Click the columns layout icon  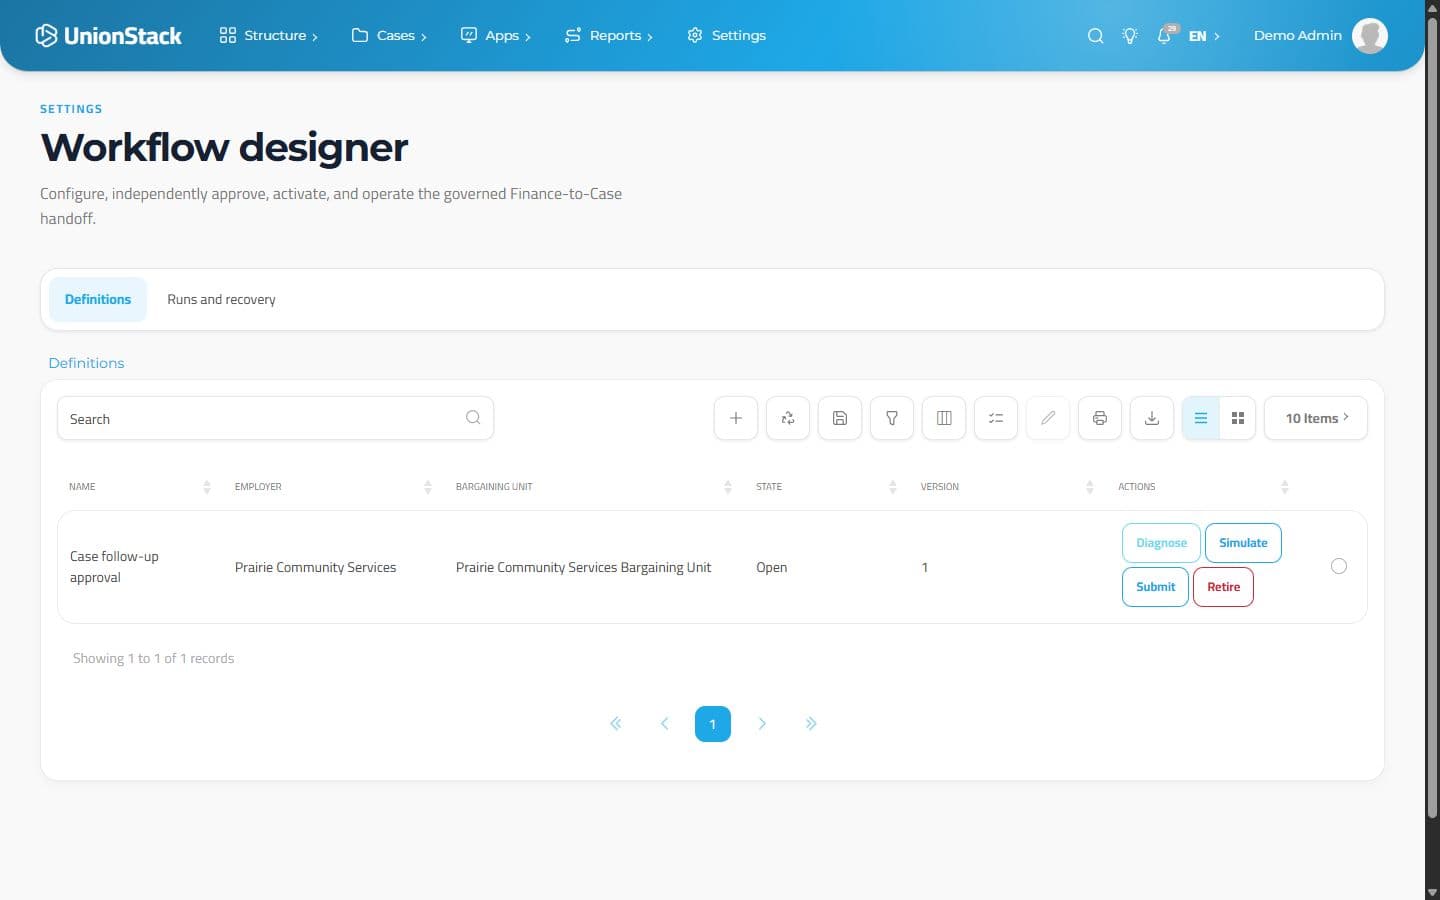944,418
